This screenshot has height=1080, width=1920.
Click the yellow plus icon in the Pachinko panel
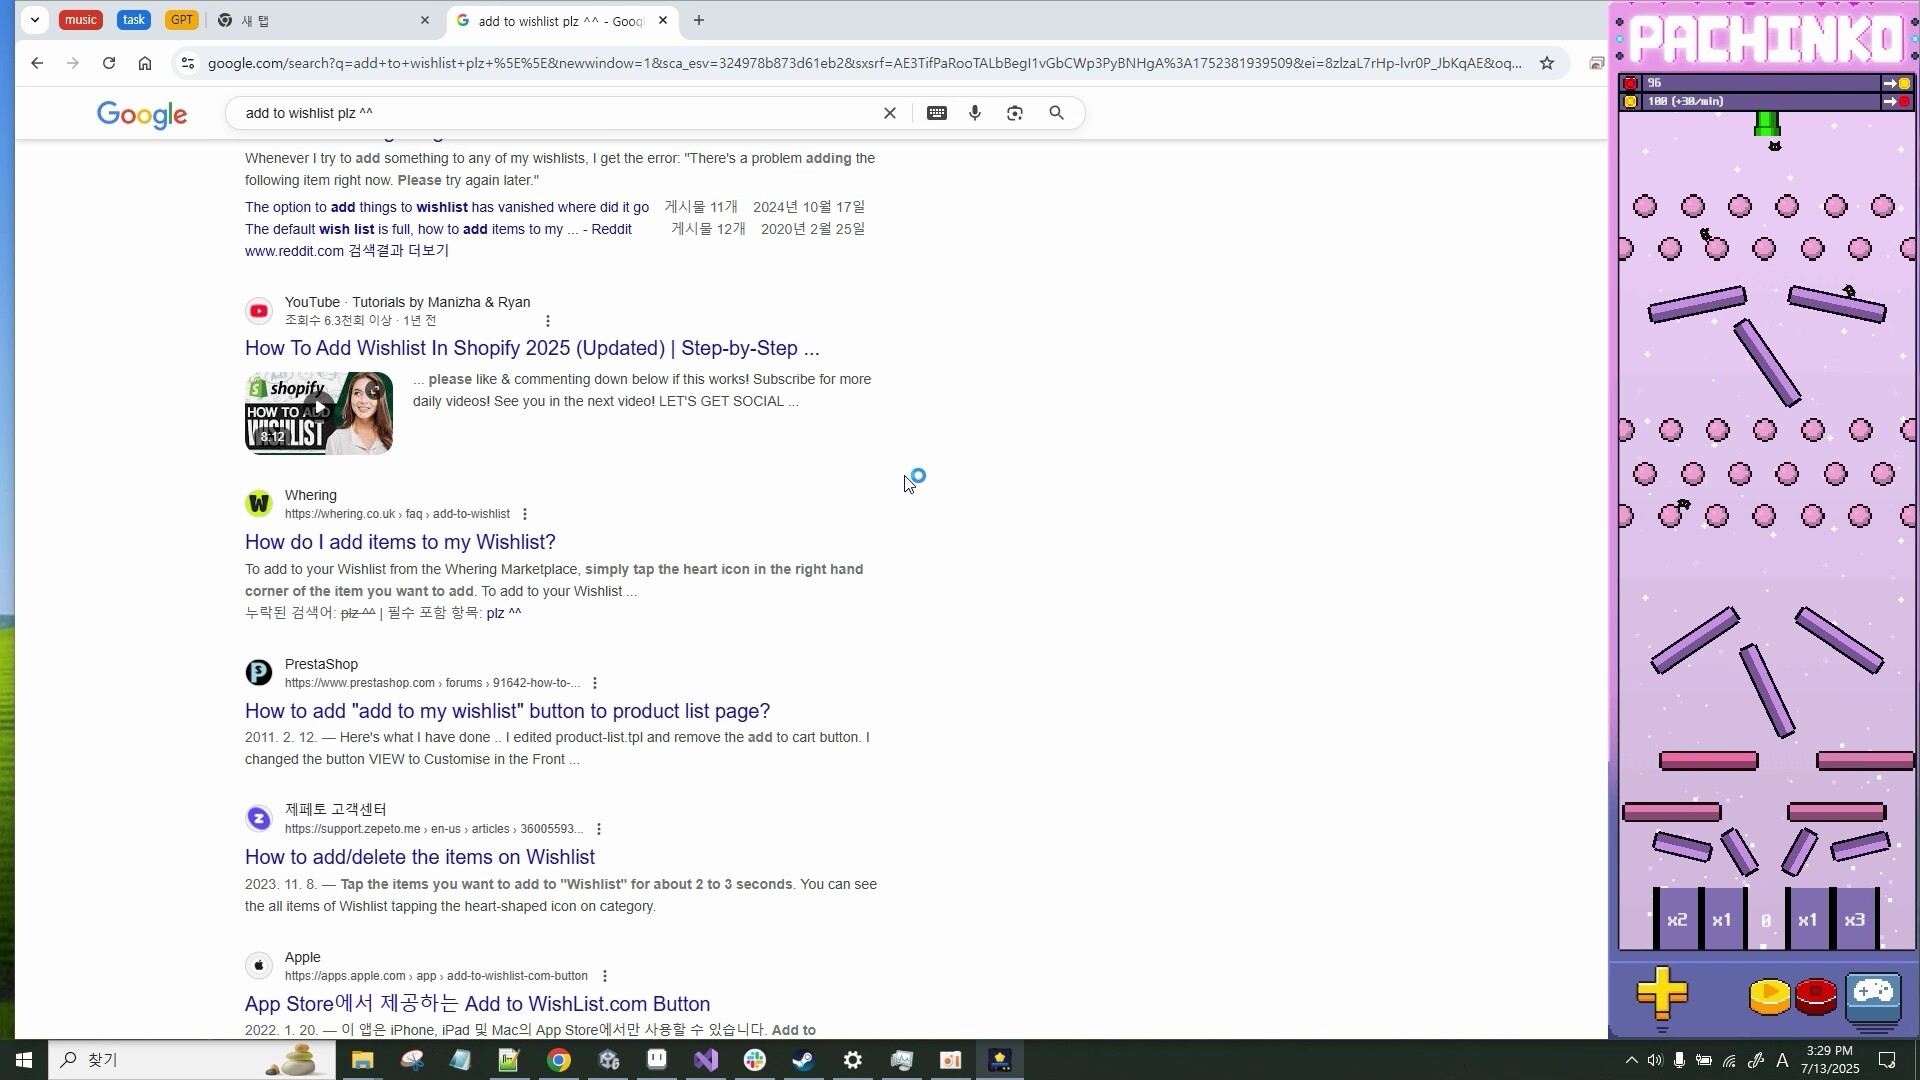pos(1663,997)
